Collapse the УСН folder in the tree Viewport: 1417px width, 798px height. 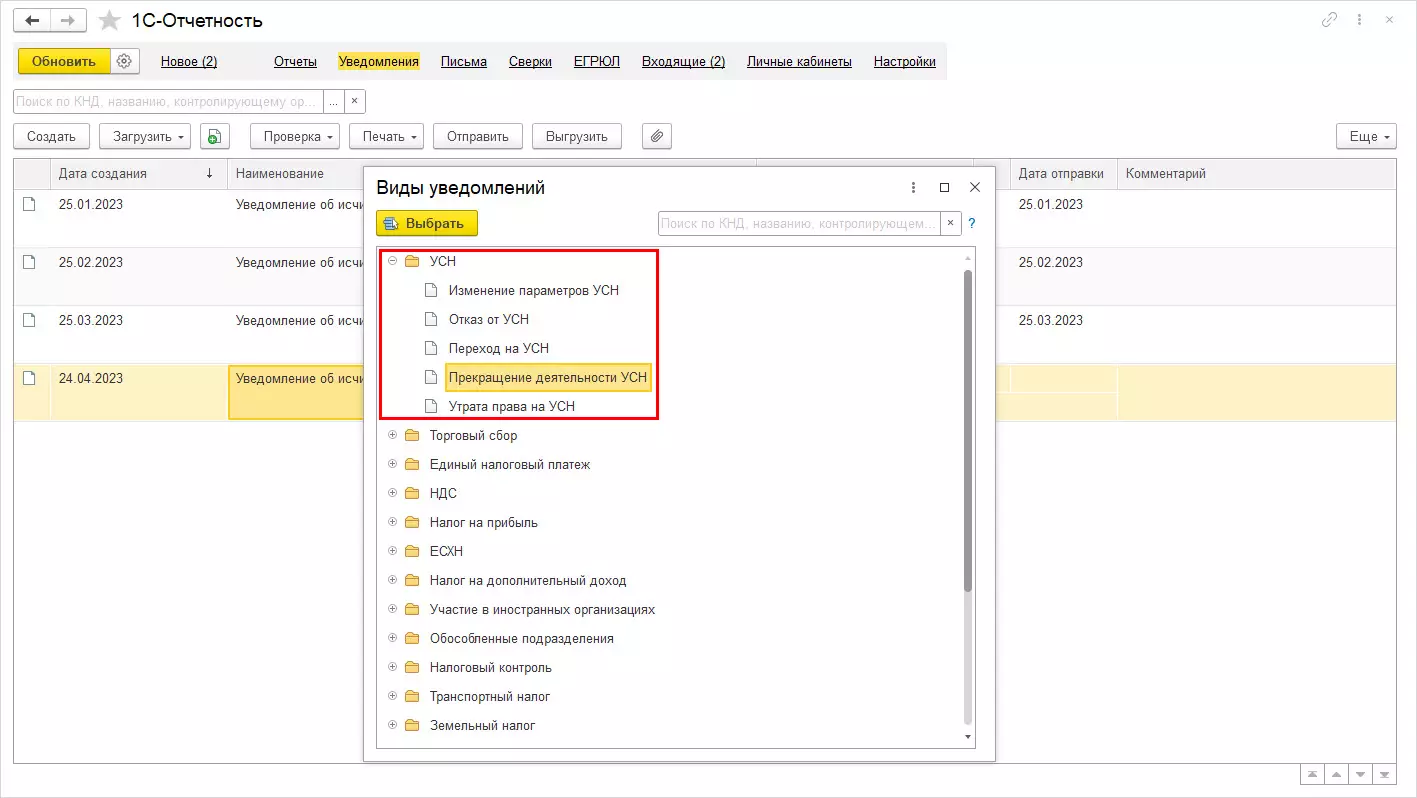[392, 261]
